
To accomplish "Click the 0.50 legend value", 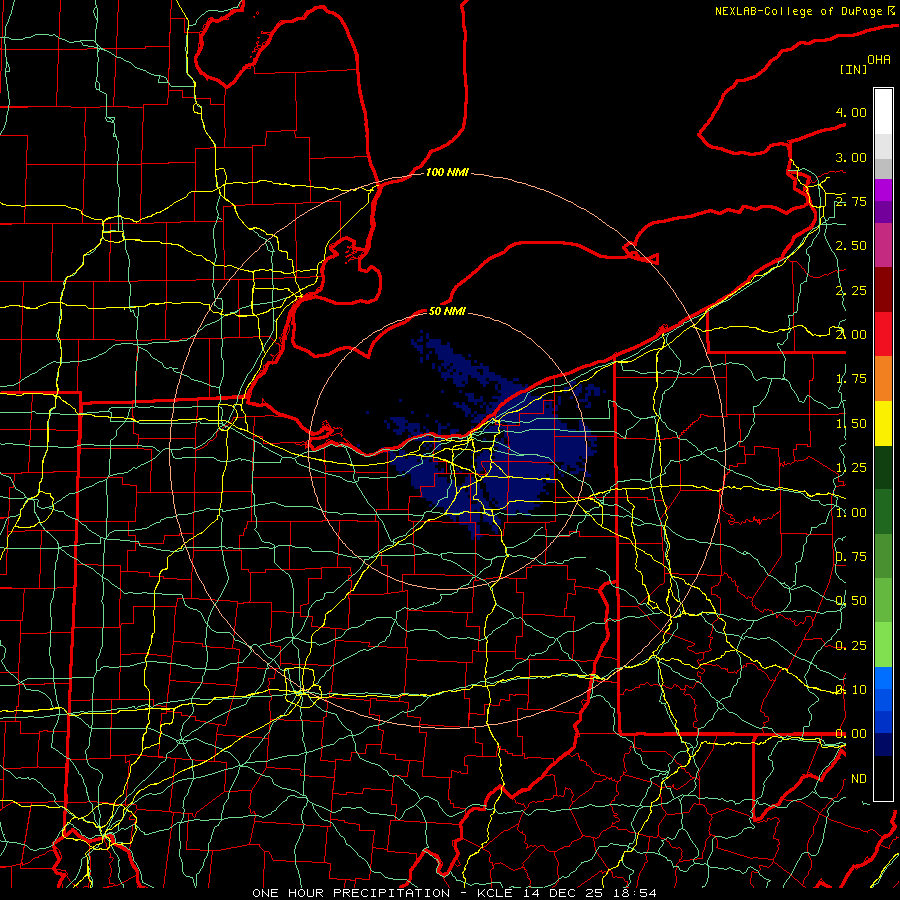I will (x=851, y=601).
